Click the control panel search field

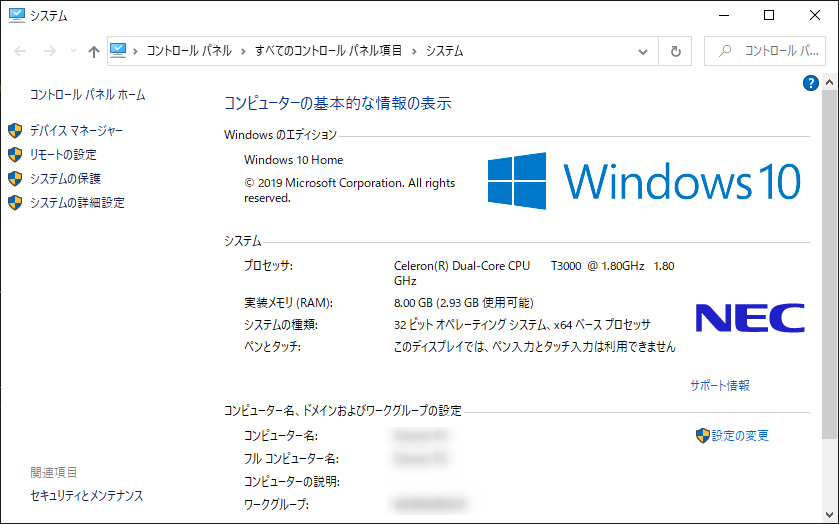tap(765, 51)
